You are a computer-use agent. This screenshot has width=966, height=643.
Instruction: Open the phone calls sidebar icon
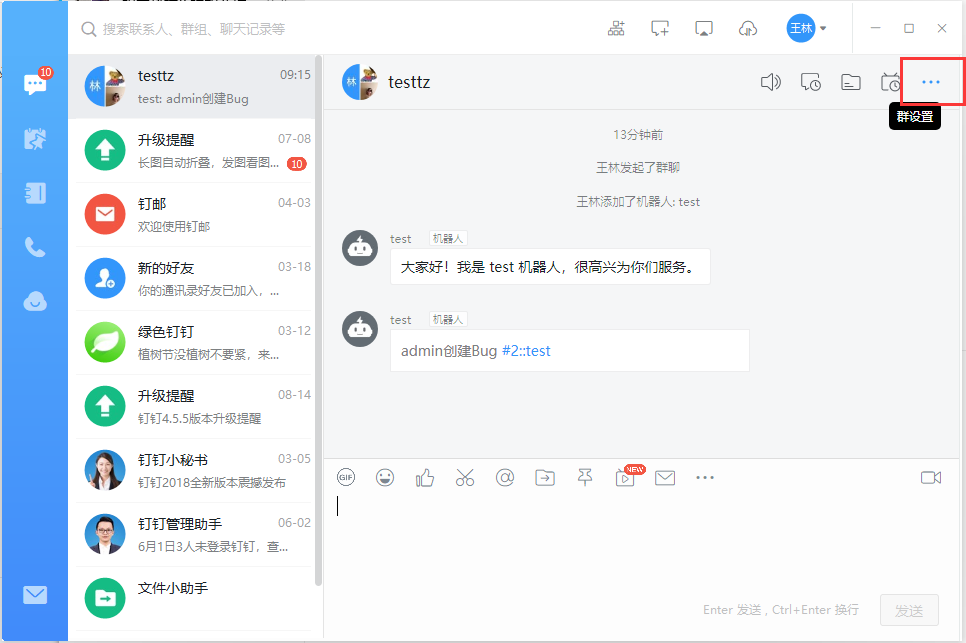35,247
